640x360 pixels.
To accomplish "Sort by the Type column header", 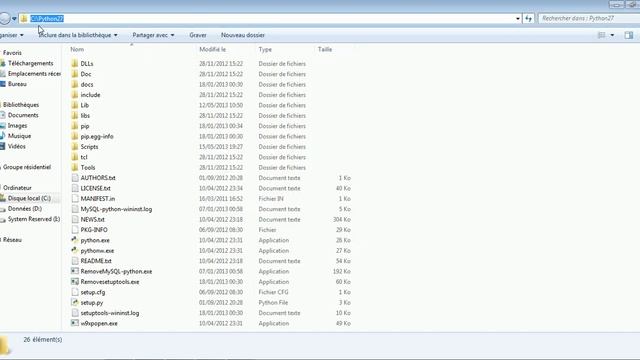I will tap(265, 49).
